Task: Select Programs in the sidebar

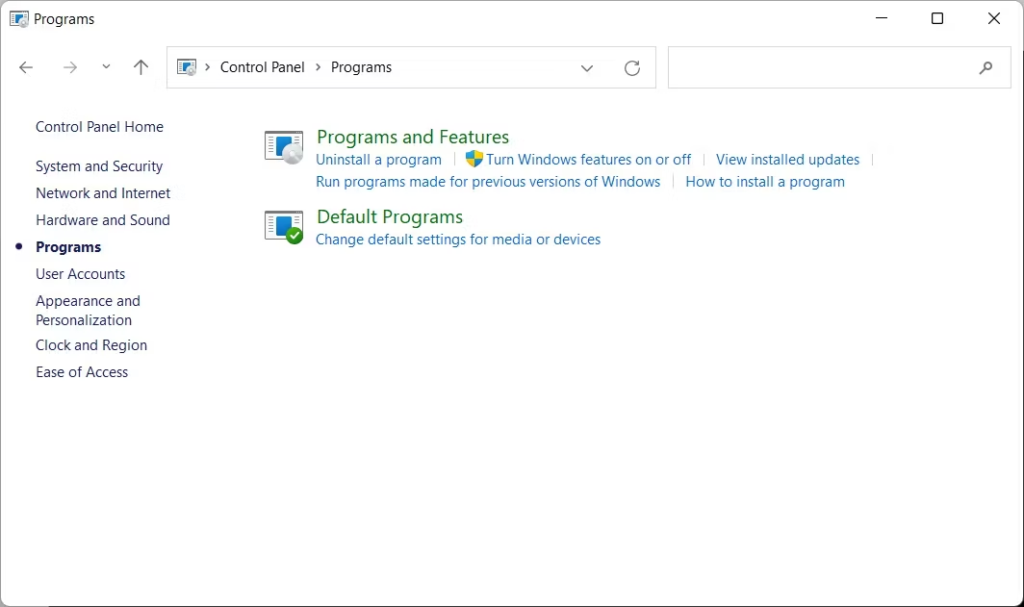Action: point(68,247)
